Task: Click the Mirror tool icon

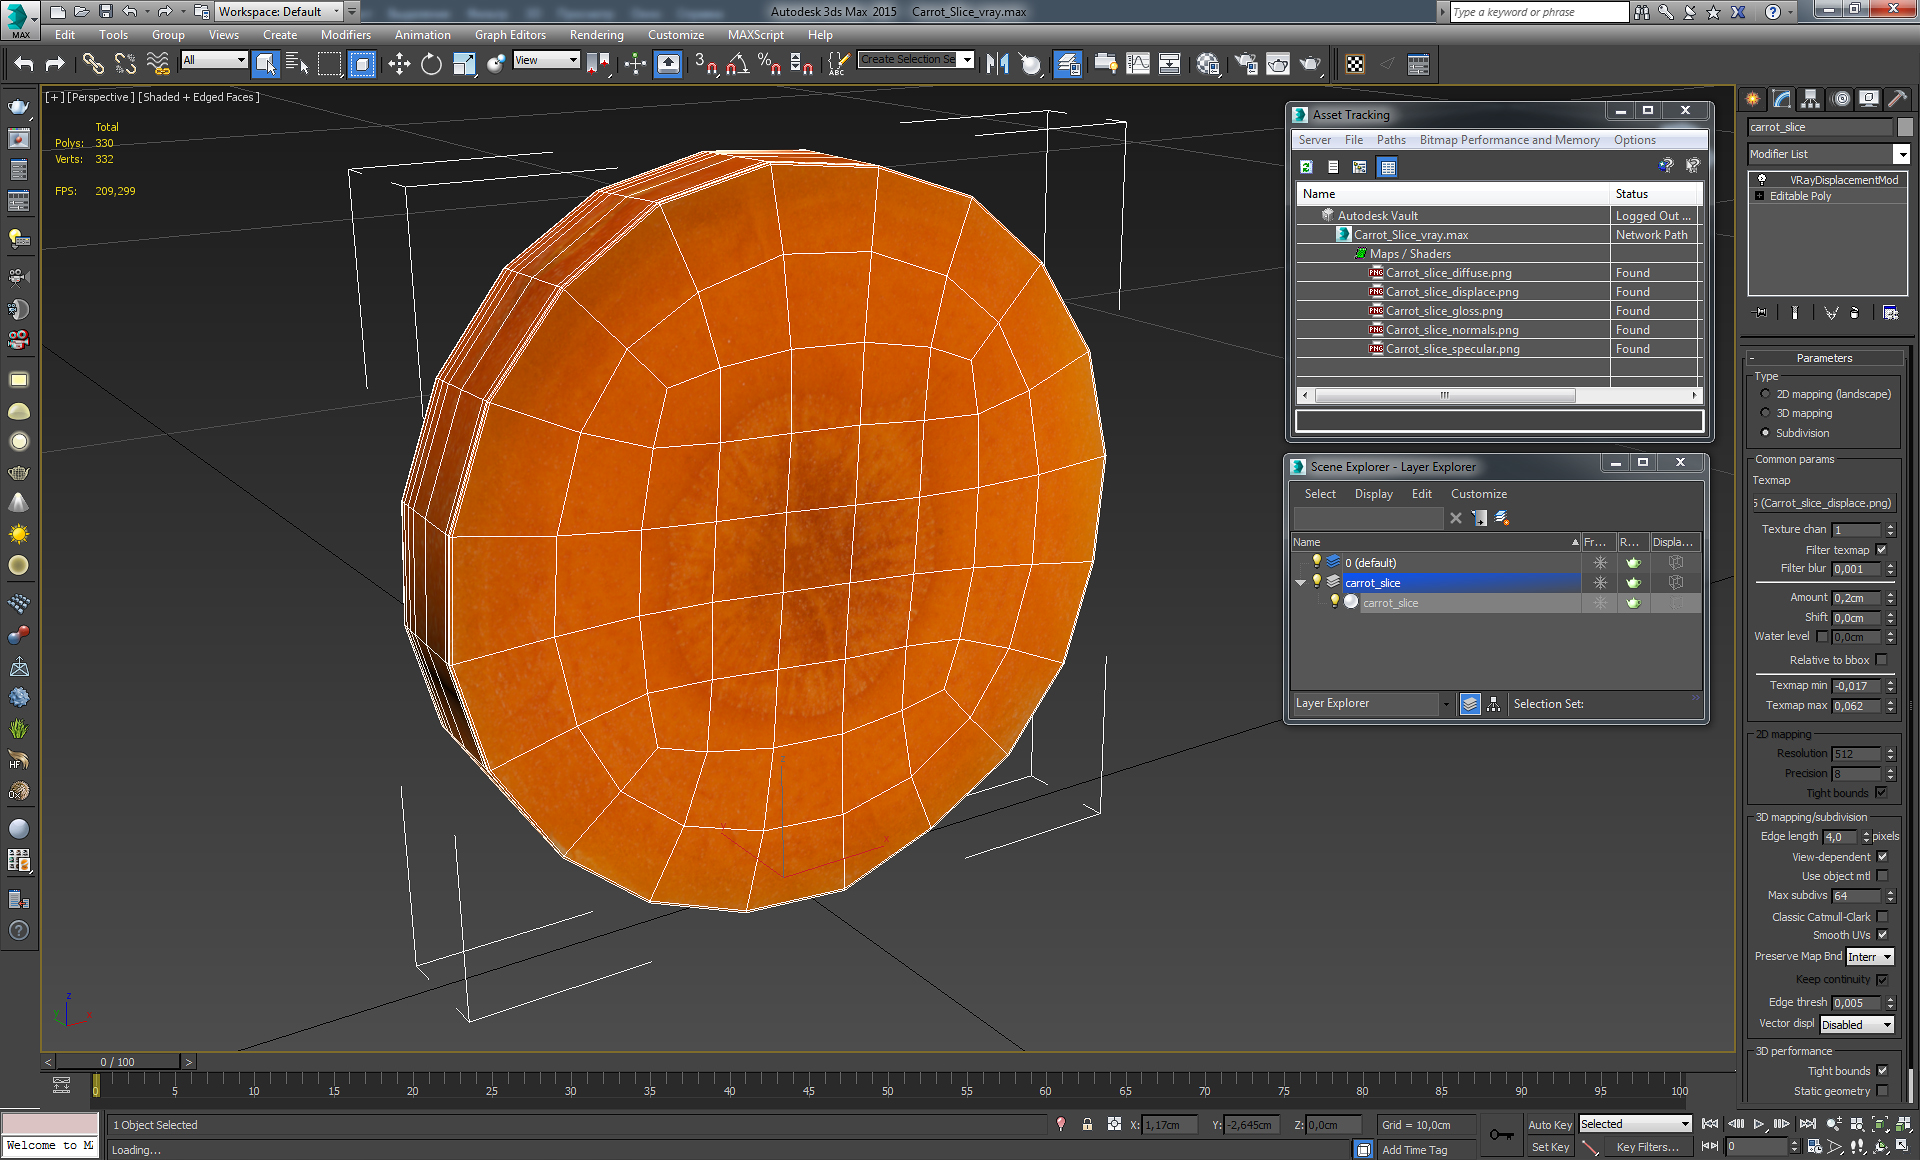Action: (x=997, y=64)
